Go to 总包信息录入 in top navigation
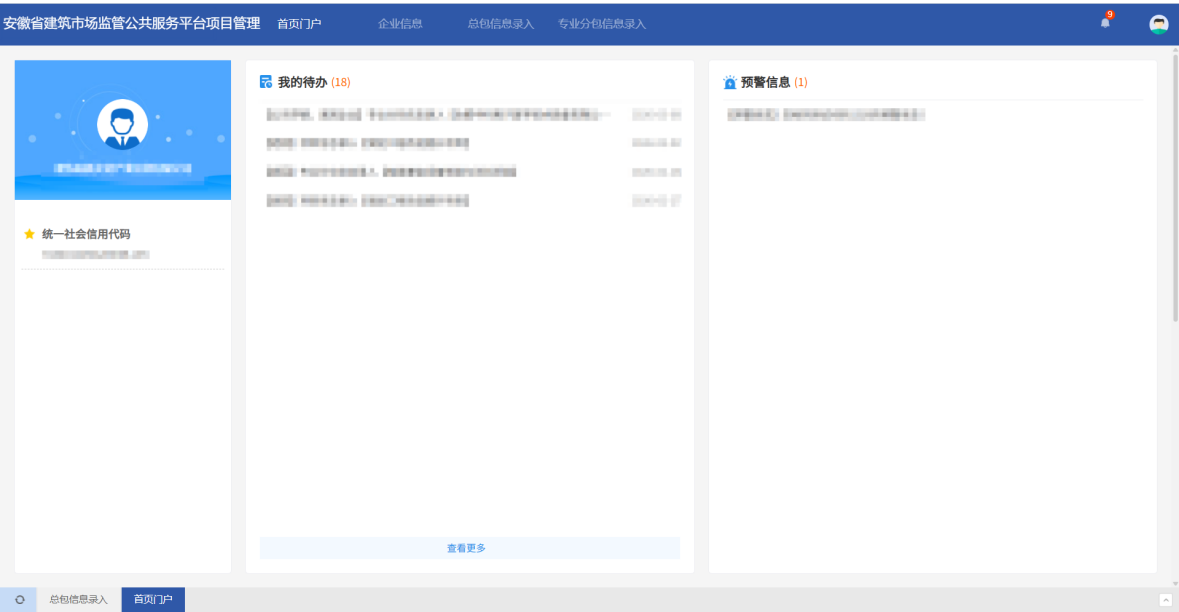Image resolution: width=1179 pixels, height=612 pixels. [500, 24]
